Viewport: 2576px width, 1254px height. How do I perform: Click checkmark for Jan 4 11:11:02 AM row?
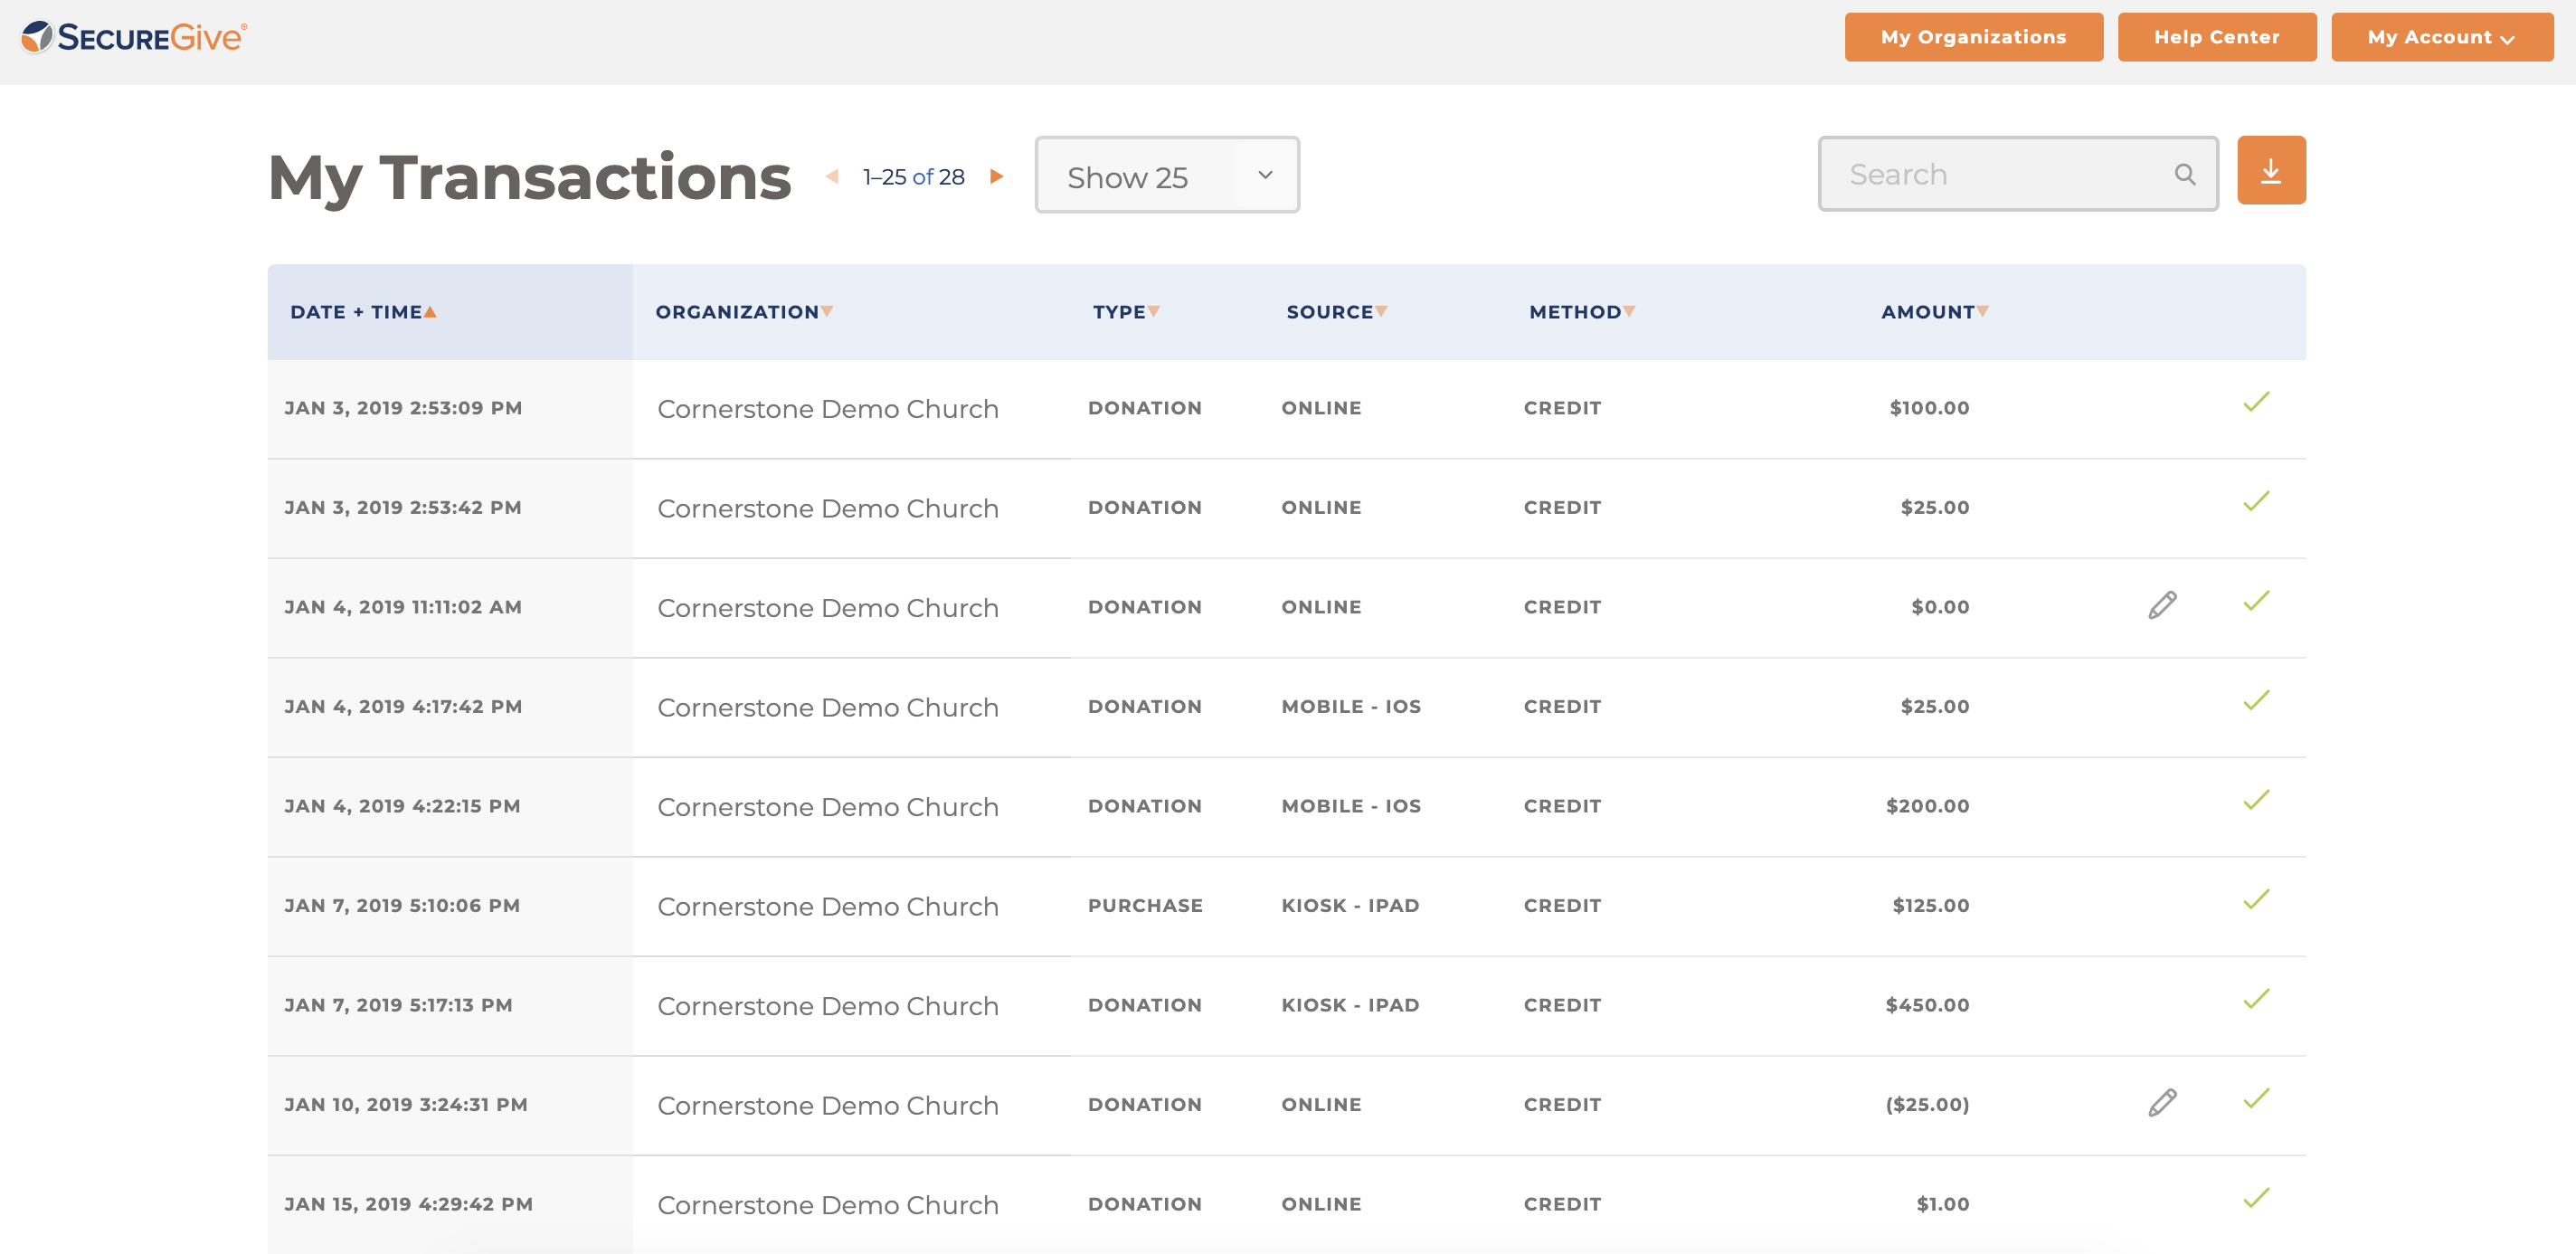point(2256,601)
